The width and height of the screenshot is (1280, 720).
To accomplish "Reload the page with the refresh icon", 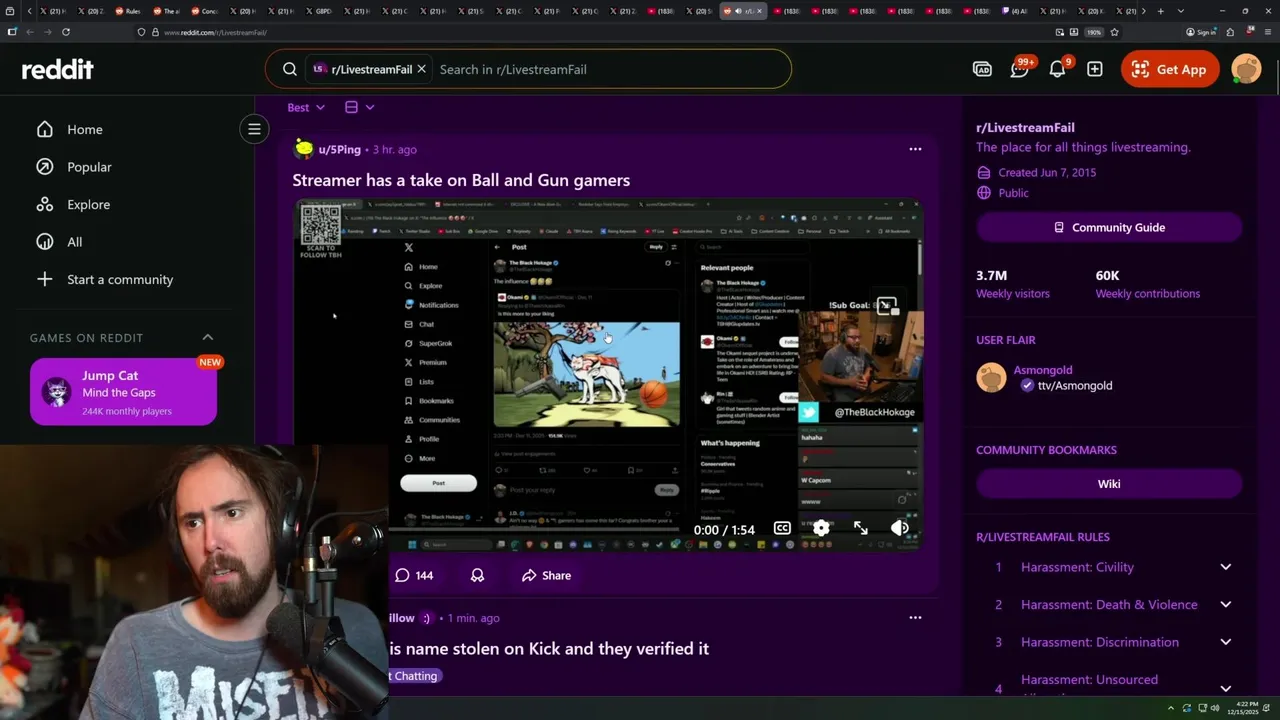I will pyautogui.click(x=65, y=32).
